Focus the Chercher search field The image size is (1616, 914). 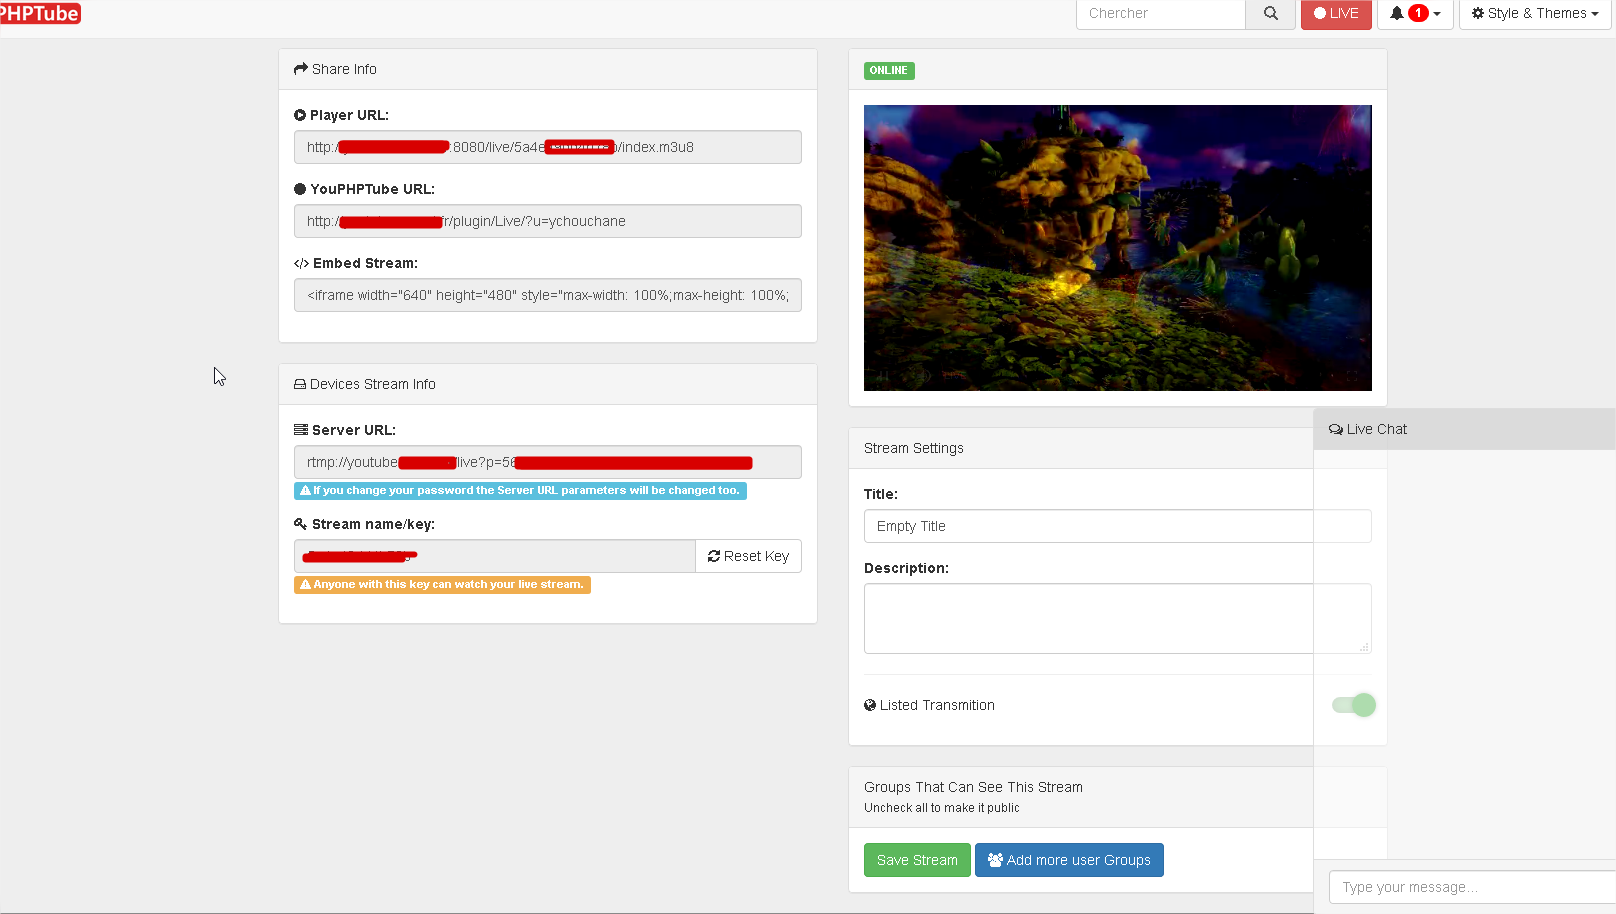point(1161,14)
